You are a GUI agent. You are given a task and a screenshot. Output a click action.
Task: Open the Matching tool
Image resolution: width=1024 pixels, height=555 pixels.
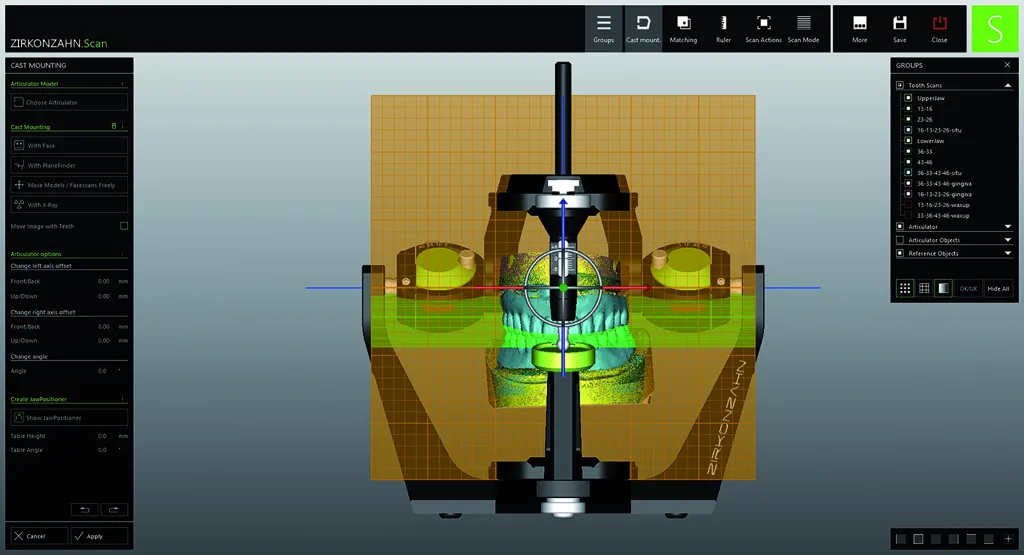click(x=683, y=29)
